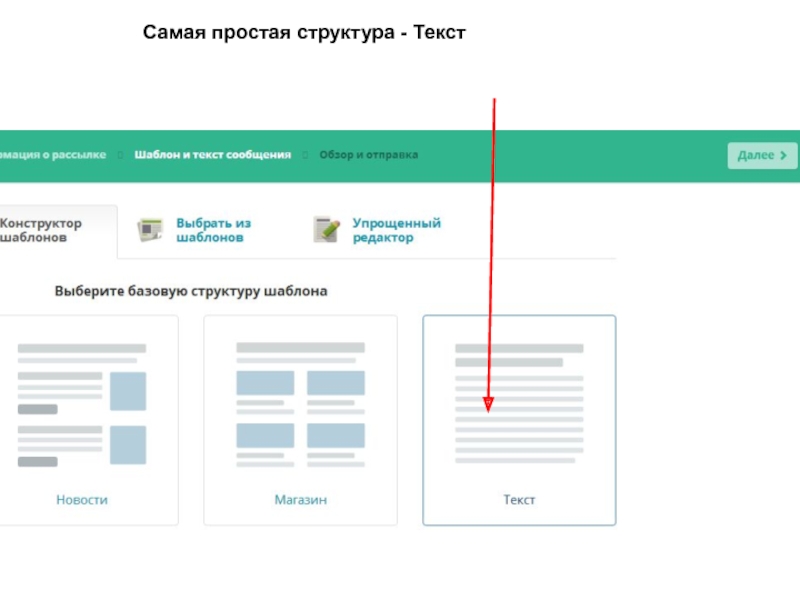The image size is (800, 600).
Task: Return to the информация о рассылке step
Action: click(53, 155)
